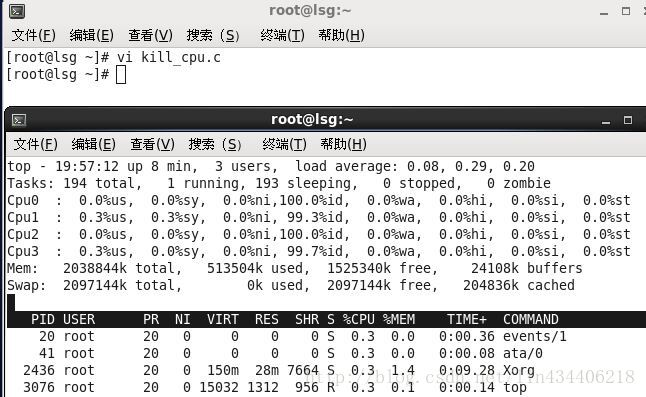
Task: Click the Cpu2 usage row
Action: tap(318, 234)
